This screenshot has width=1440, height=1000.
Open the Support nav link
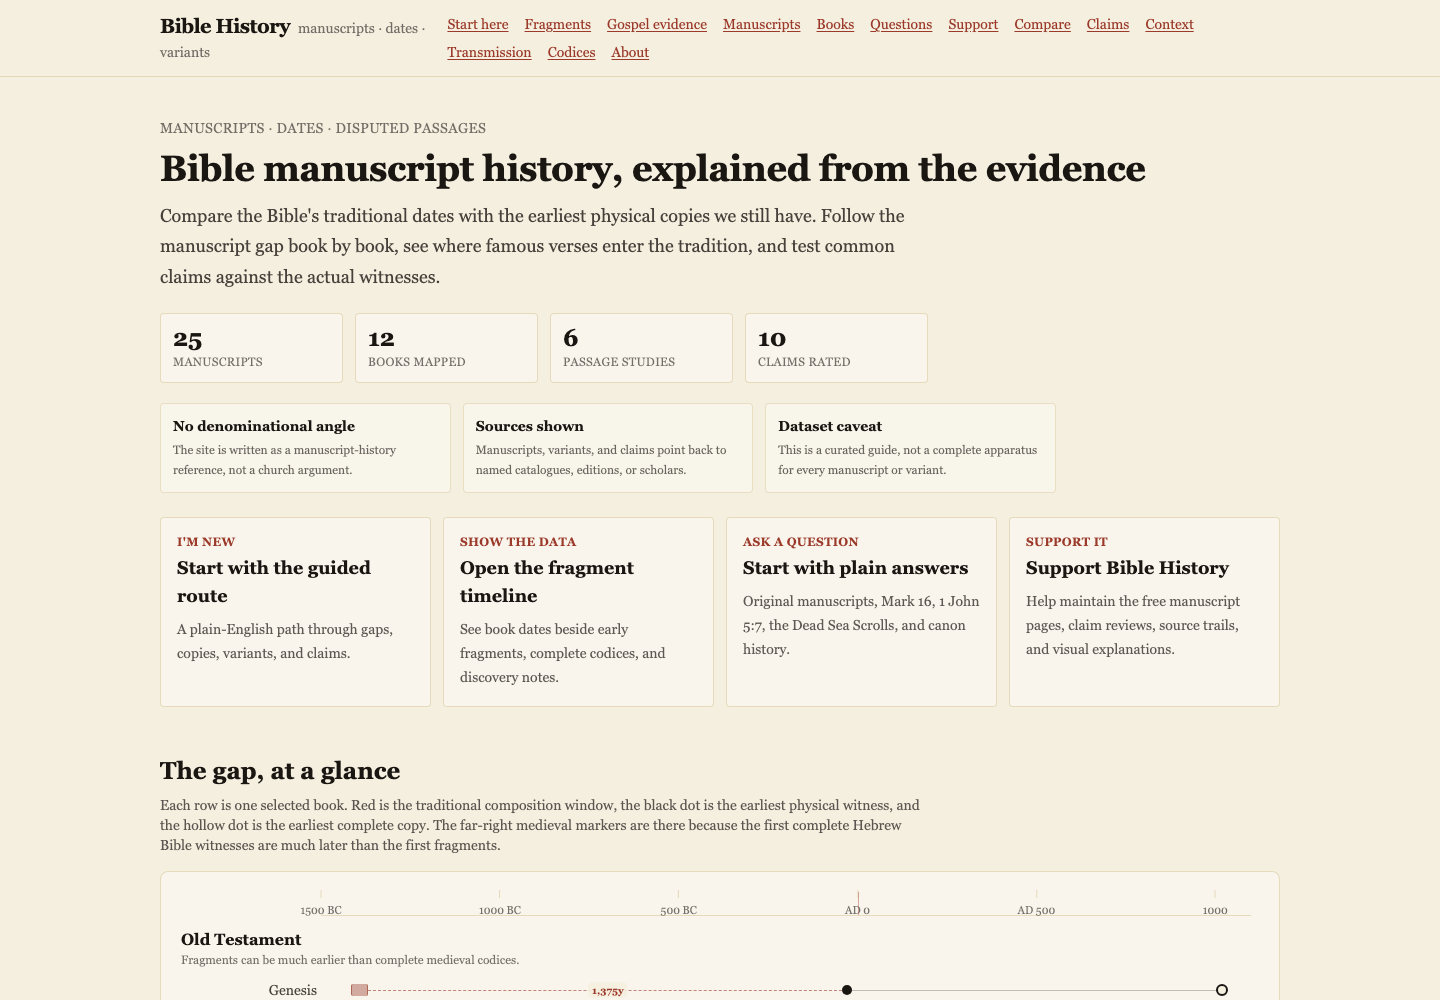click(973, 24)
